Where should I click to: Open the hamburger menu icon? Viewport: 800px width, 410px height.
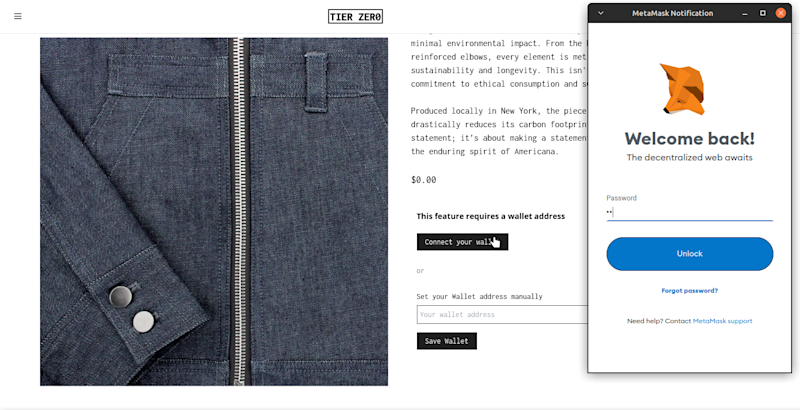[x=18, y=16]
